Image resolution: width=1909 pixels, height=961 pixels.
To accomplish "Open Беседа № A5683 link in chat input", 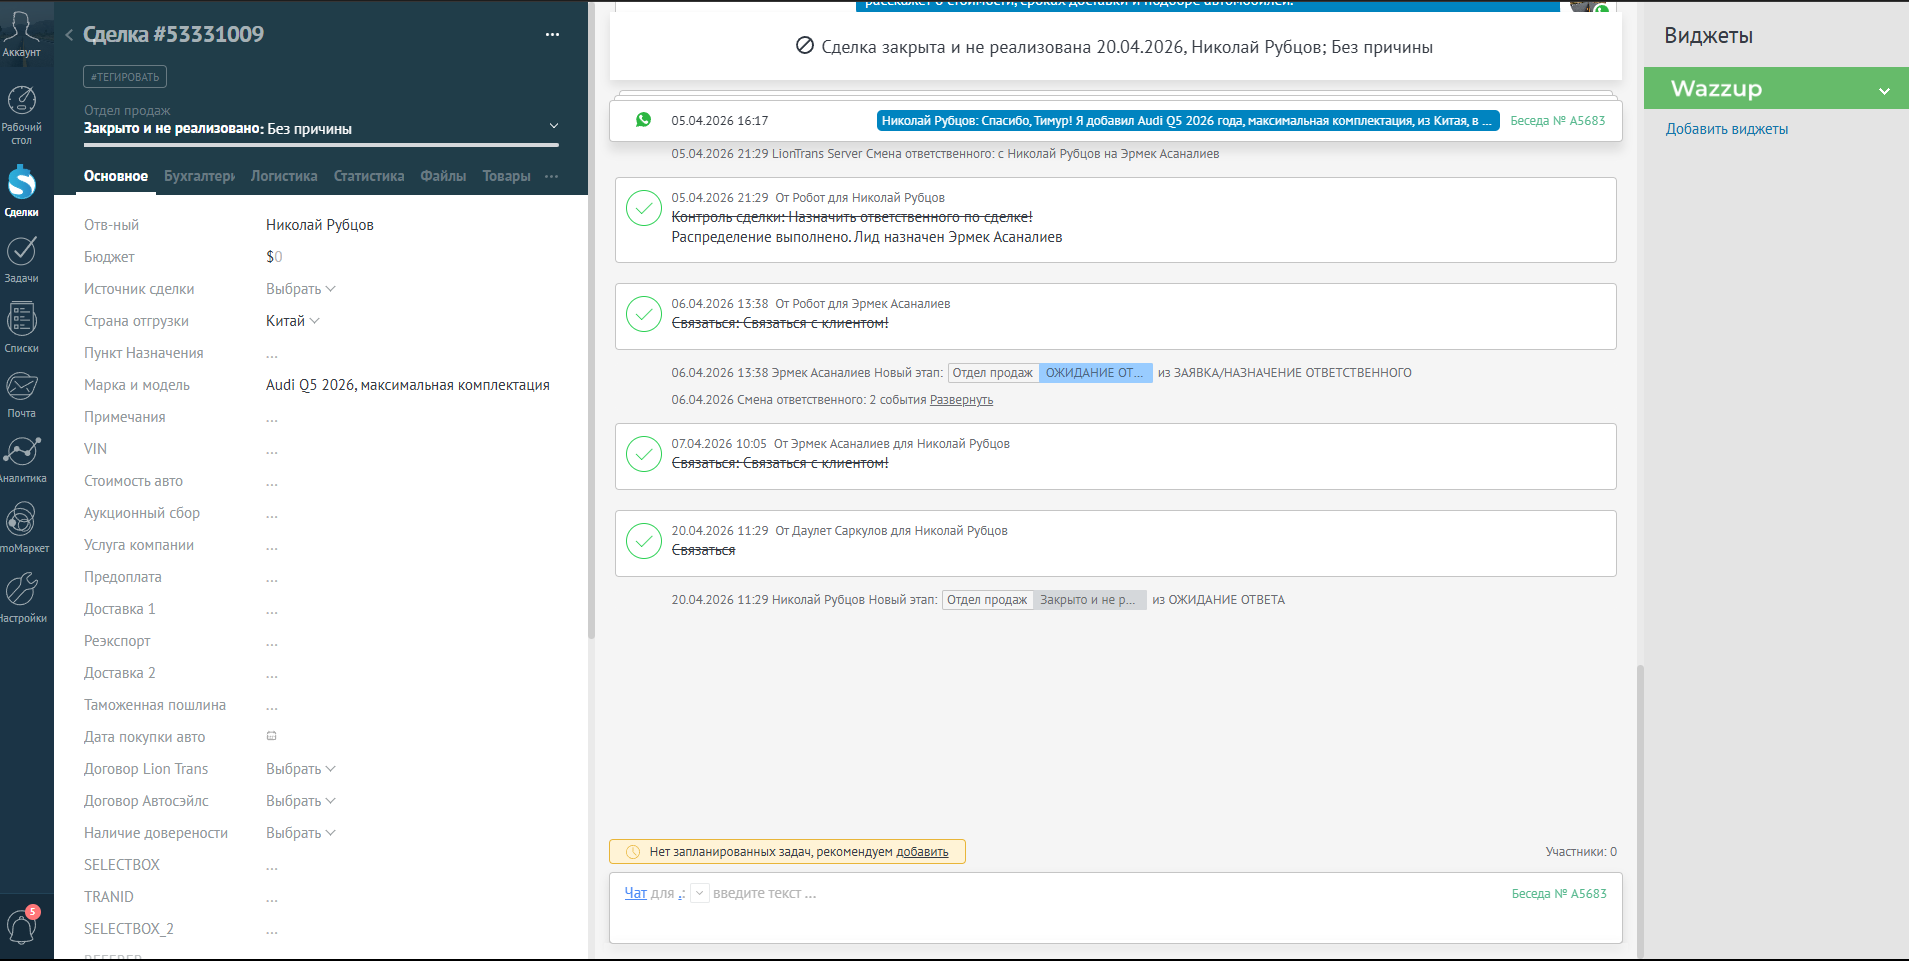I will pos(1559,894).
